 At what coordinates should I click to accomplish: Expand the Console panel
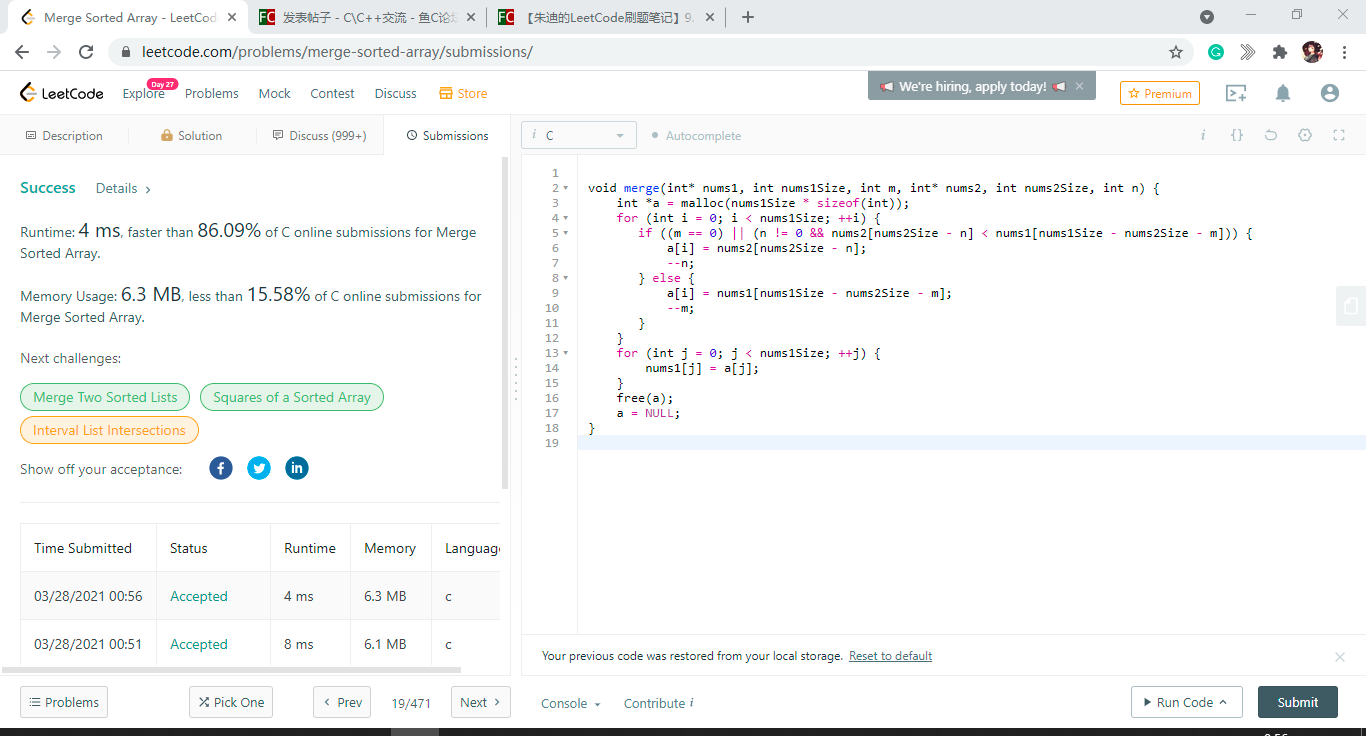(x=570, y=703)
